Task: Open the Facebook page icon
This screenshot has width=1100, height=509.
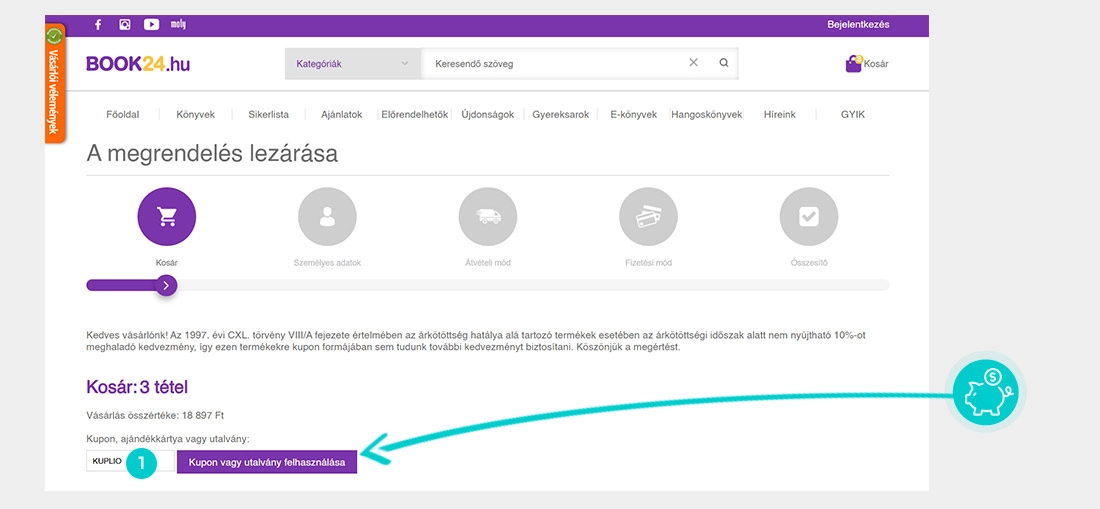Action: [98, 25]
